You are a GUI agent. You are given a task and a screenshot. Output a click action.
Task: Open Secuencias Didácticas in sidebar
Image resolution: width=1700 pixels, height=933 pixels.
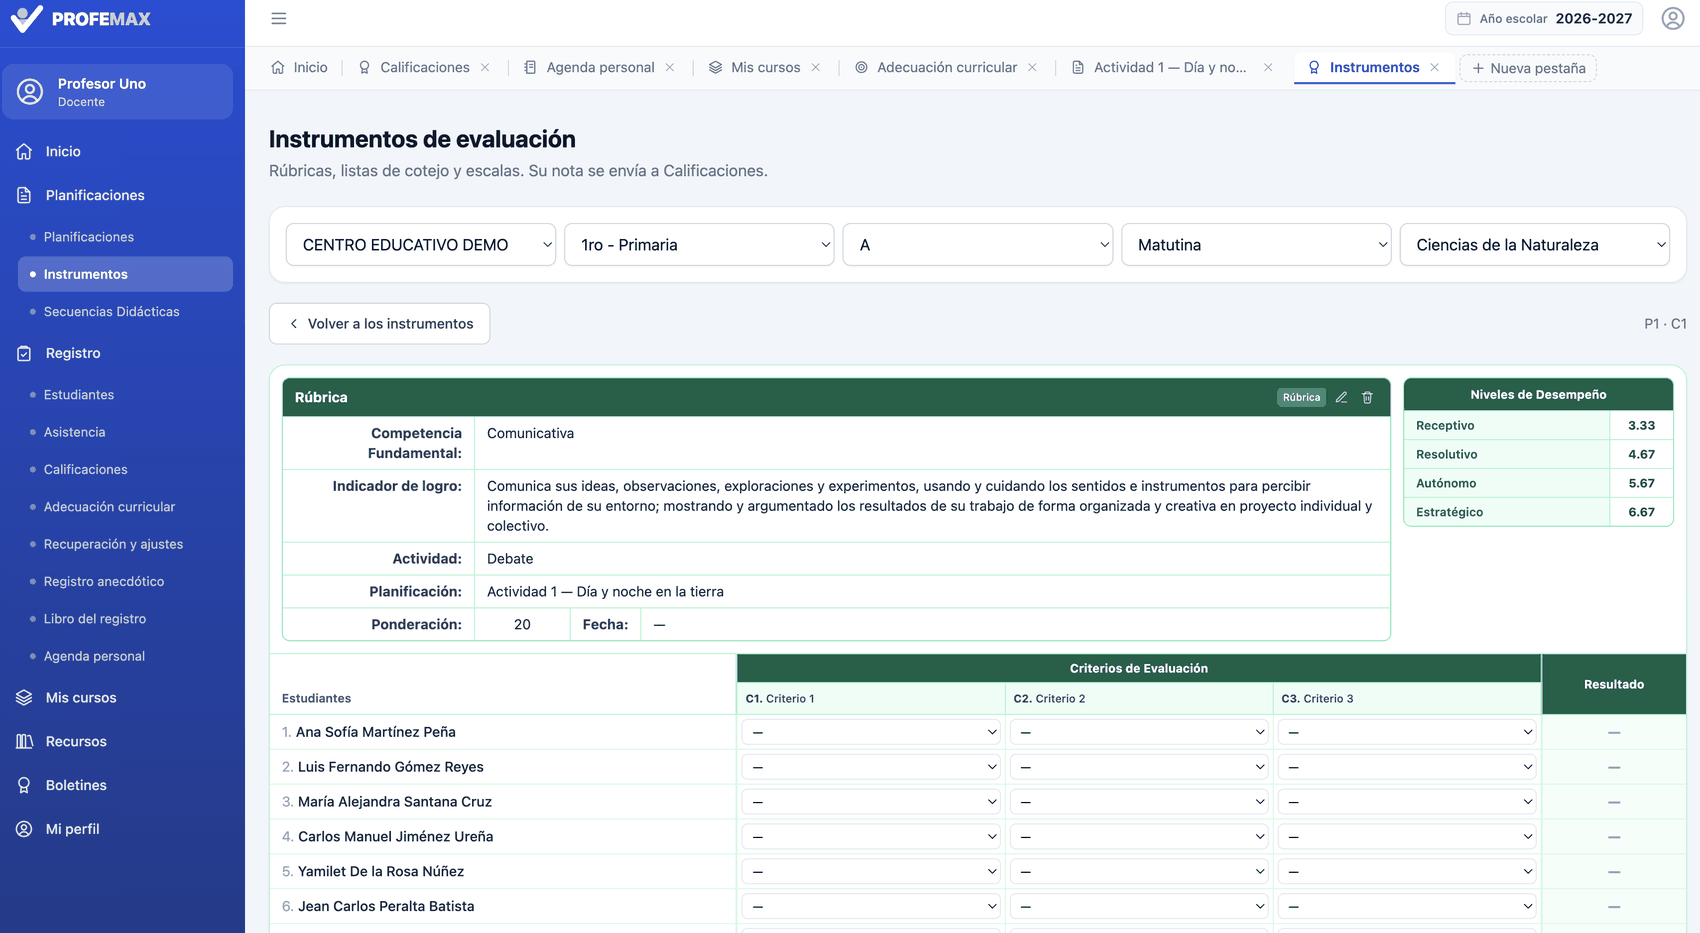[111, 311]
